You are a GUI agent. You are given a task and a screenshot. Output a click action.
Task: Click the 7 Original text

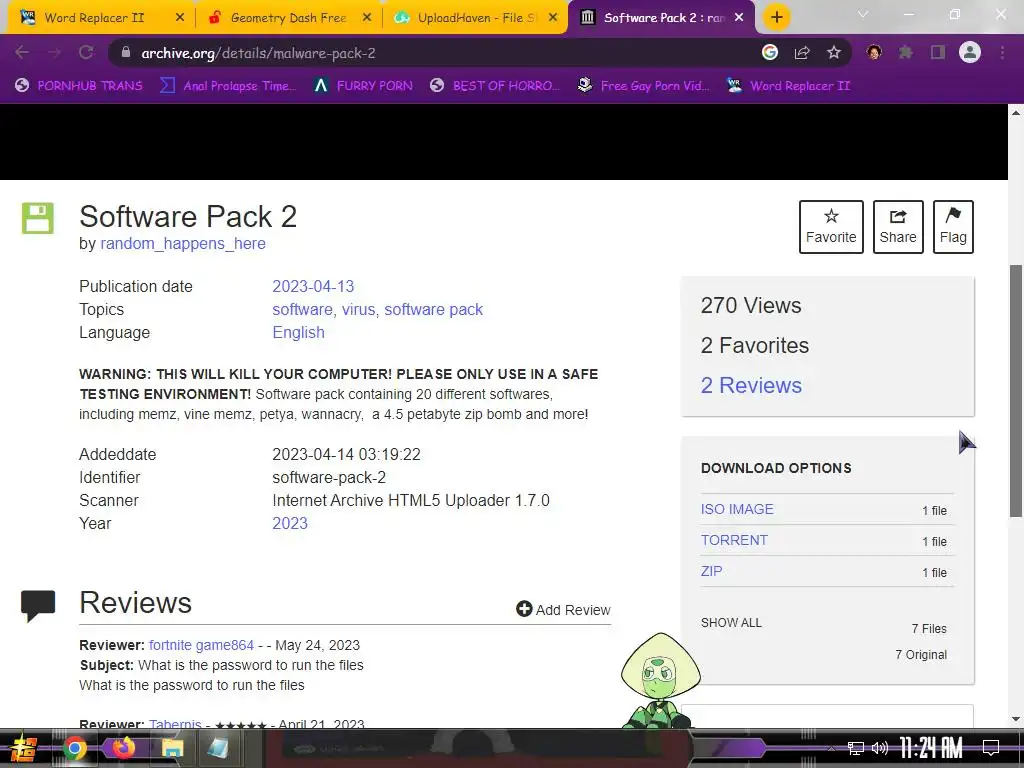tap(921, 654)
